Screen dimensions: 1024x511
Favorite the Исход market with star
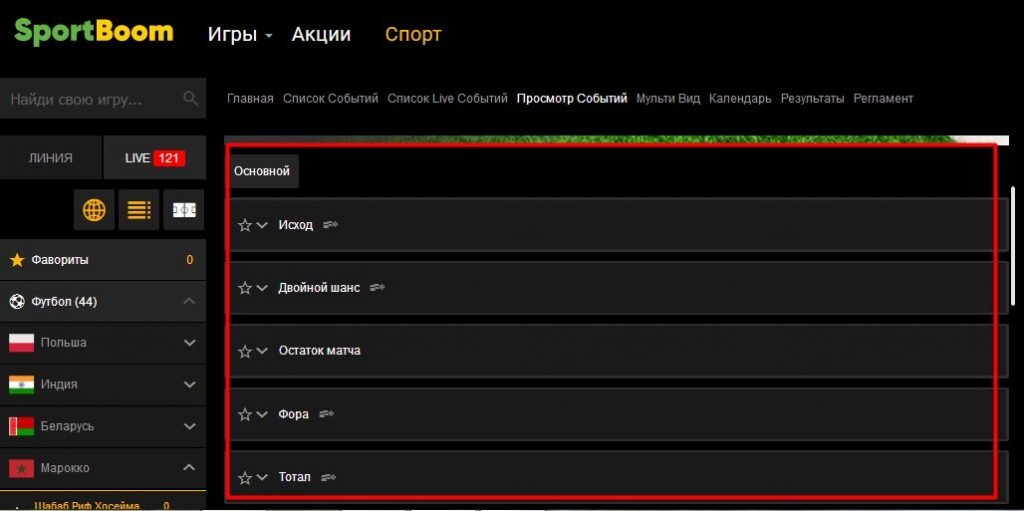245,225
